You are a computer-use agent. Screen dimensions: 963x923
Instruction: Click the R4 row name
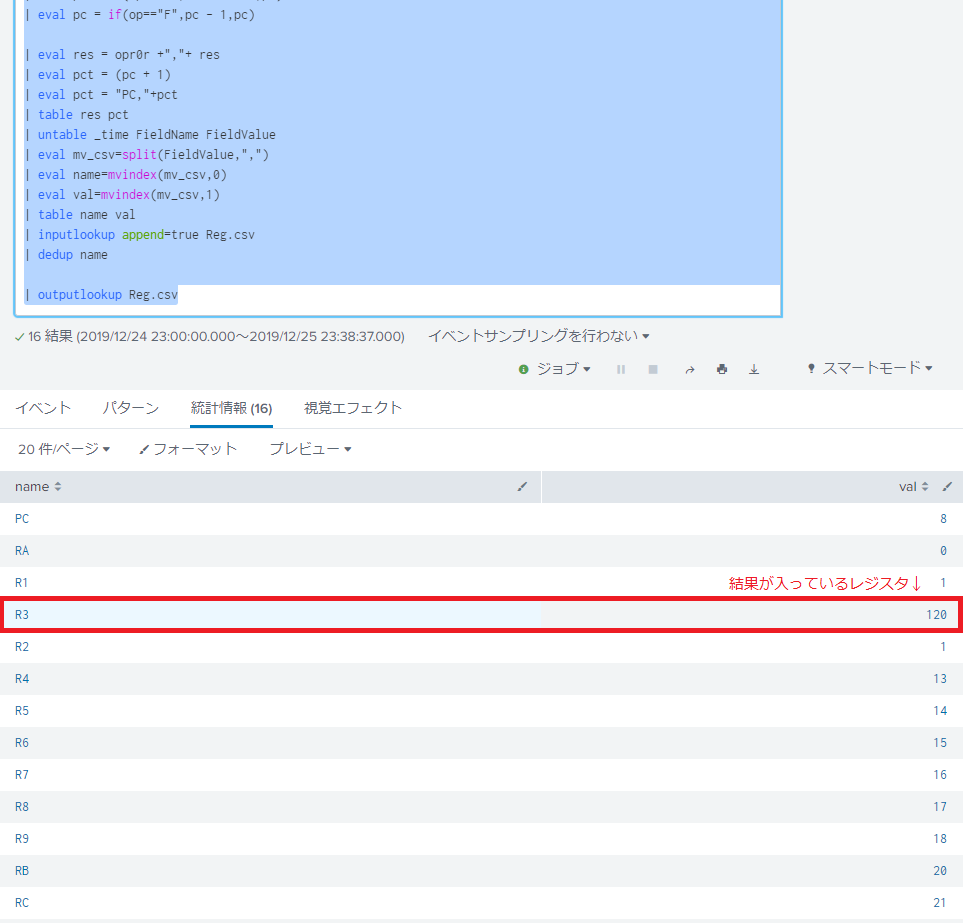point(22,679)
